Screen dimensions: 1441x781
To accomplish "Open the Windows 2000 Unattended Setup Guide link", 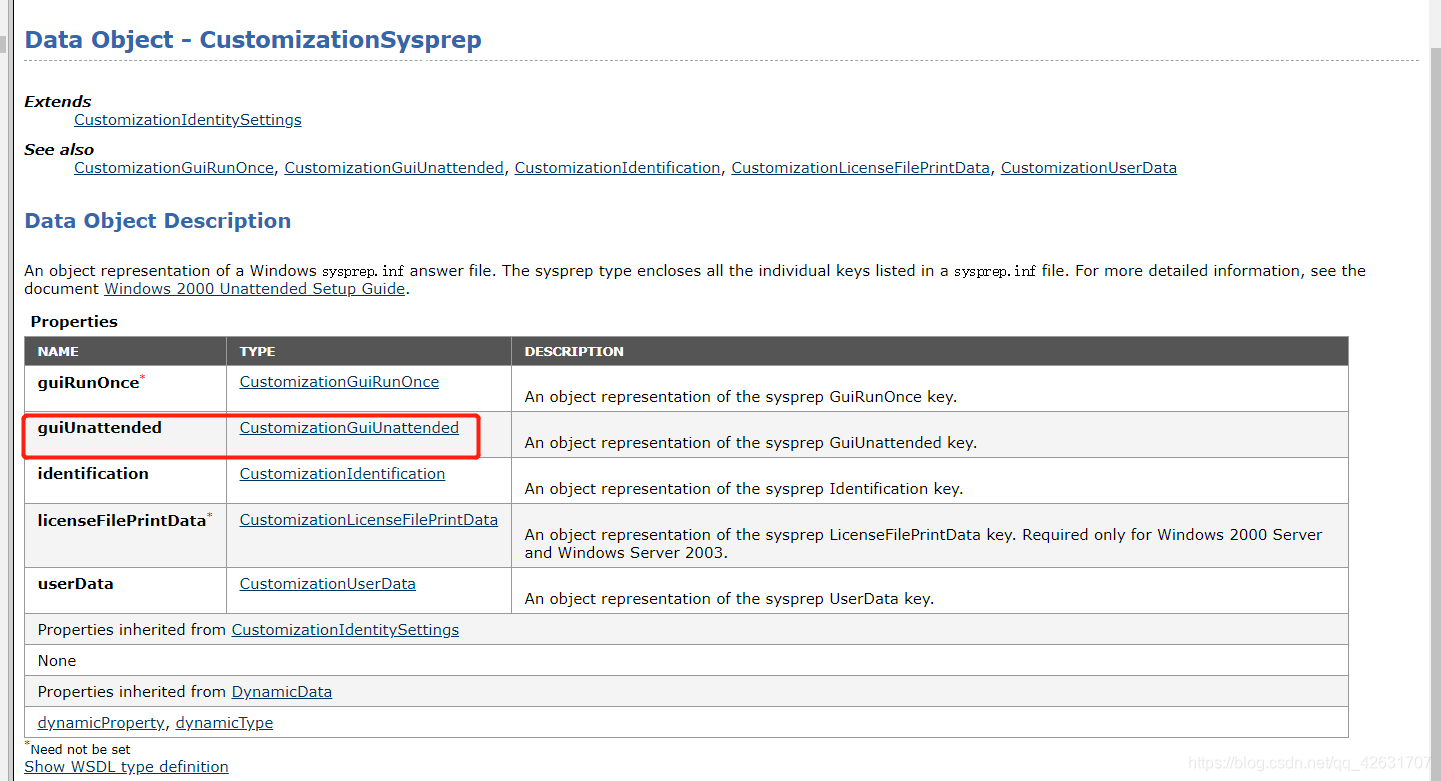I will coord(255,289).
